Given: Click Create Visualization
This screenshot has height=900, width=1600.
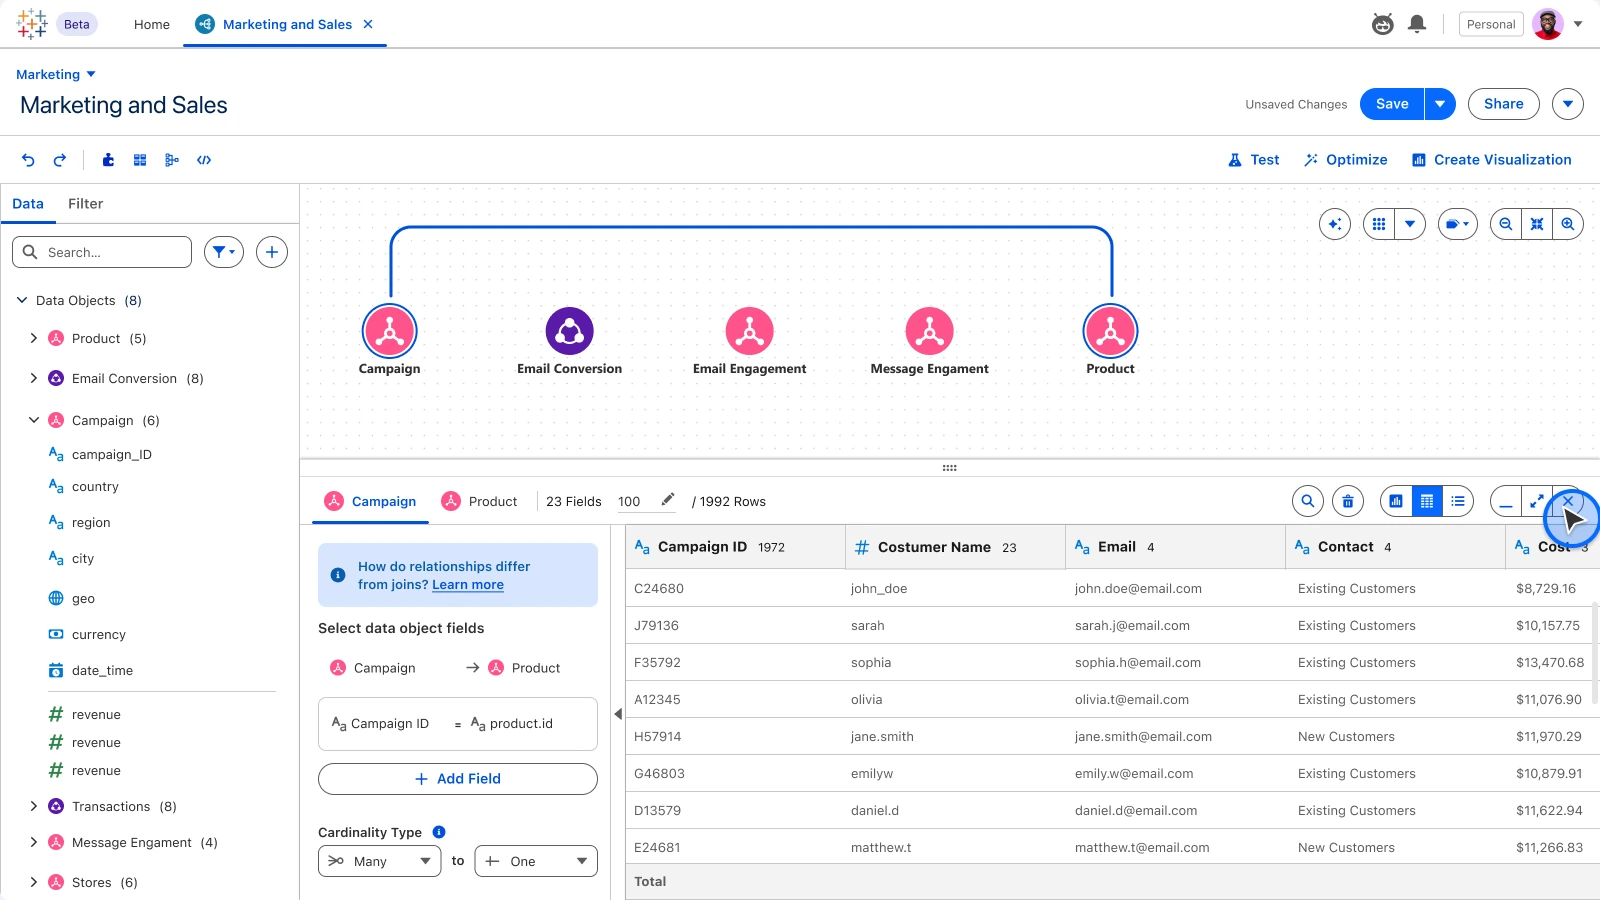Looking at the screenshot, I should pos(1492,160).
